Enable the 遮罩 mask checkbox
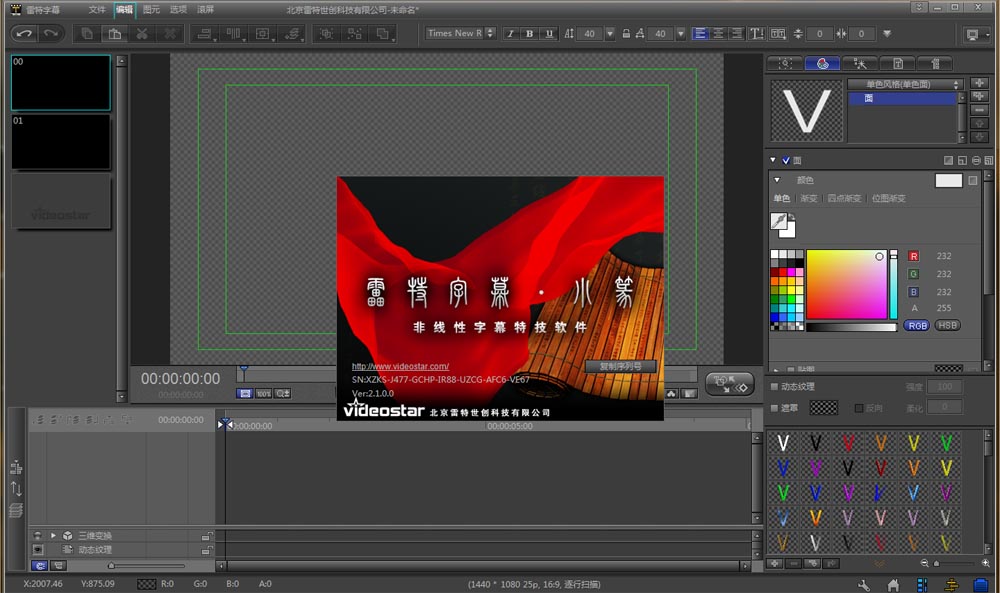Screen dimensions: 1000x593 (775, 407)
